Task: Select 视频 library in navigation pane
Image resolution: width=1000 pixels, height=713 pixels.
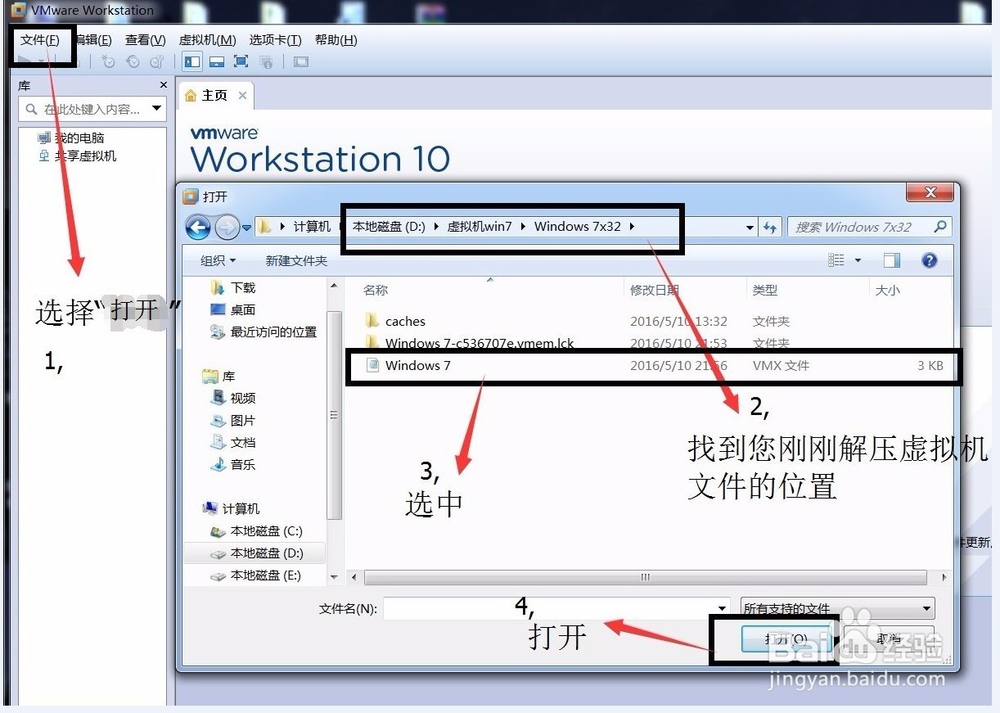Action: pos(233,399)
